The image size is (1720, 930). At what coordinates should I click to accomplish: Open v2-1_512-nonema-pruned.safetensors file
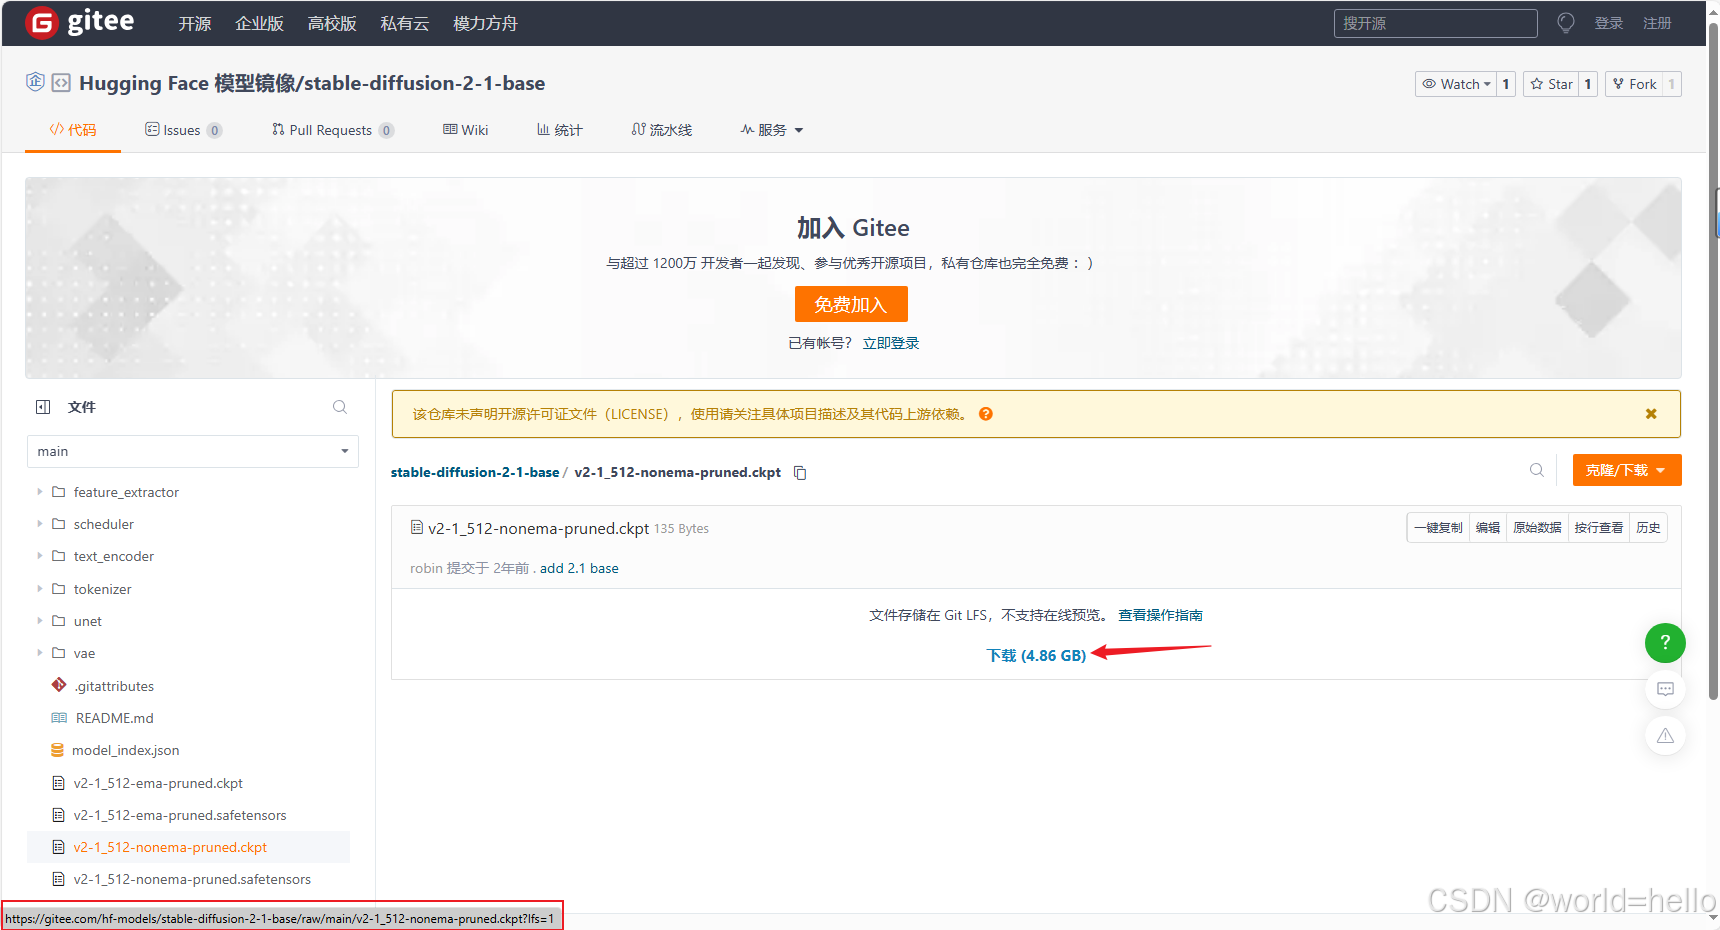point(192,879)
